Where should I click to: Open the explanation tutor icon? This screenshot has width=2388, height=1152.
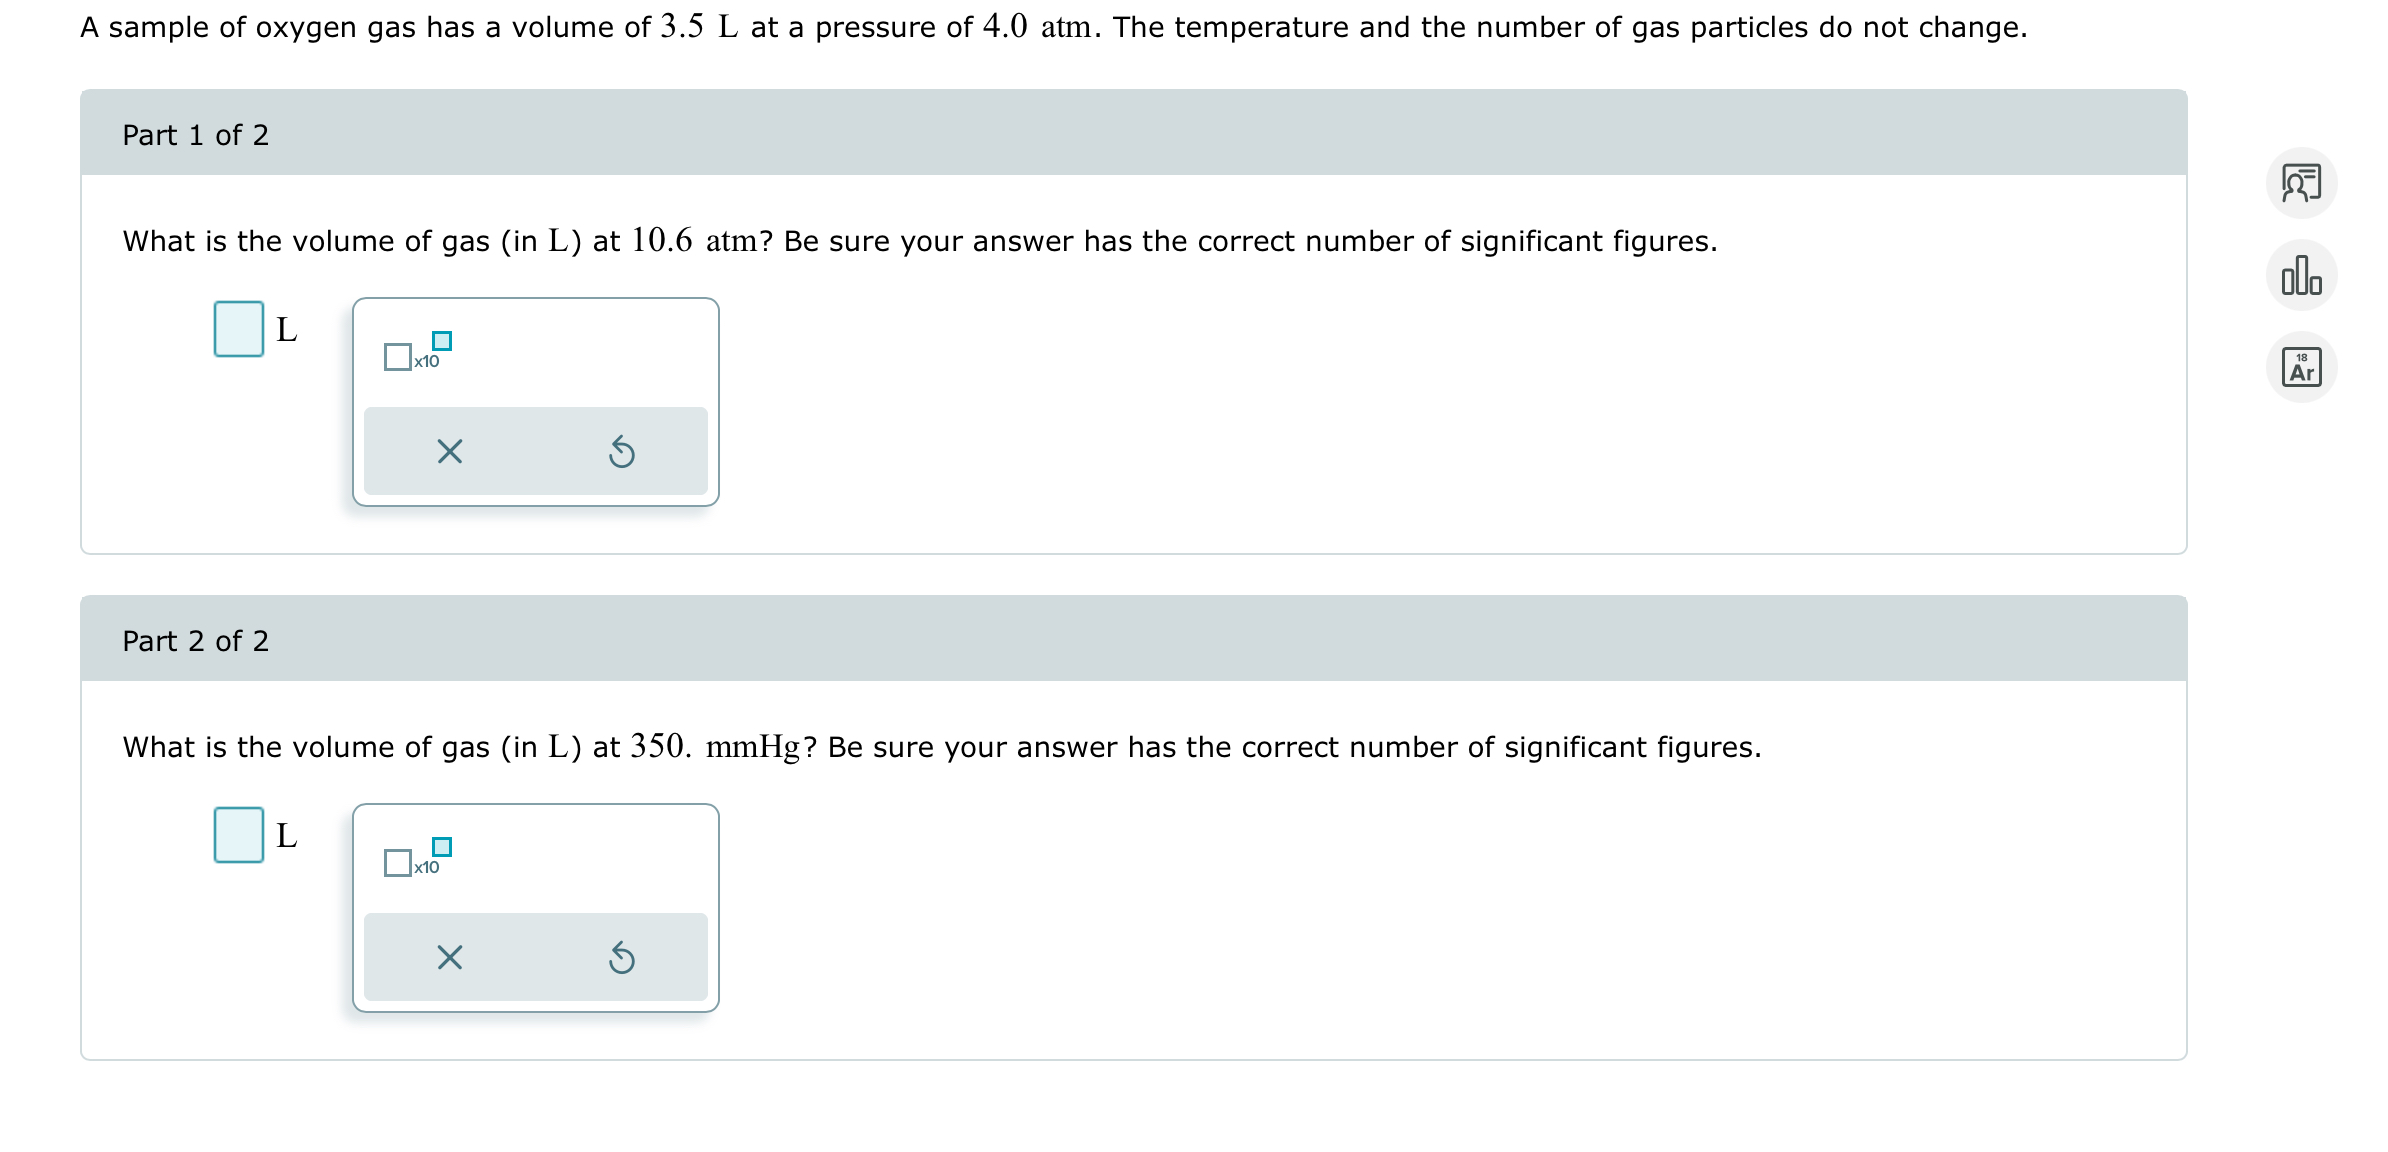pyautogui.click(x=2304, y=183)
